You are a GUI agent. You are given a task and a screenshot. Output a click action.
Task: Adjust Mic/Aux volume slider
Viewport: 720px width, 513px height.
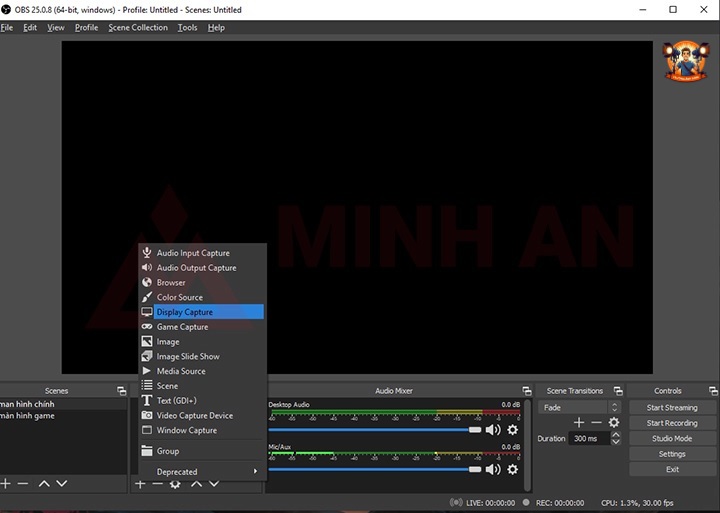[375, 469]
